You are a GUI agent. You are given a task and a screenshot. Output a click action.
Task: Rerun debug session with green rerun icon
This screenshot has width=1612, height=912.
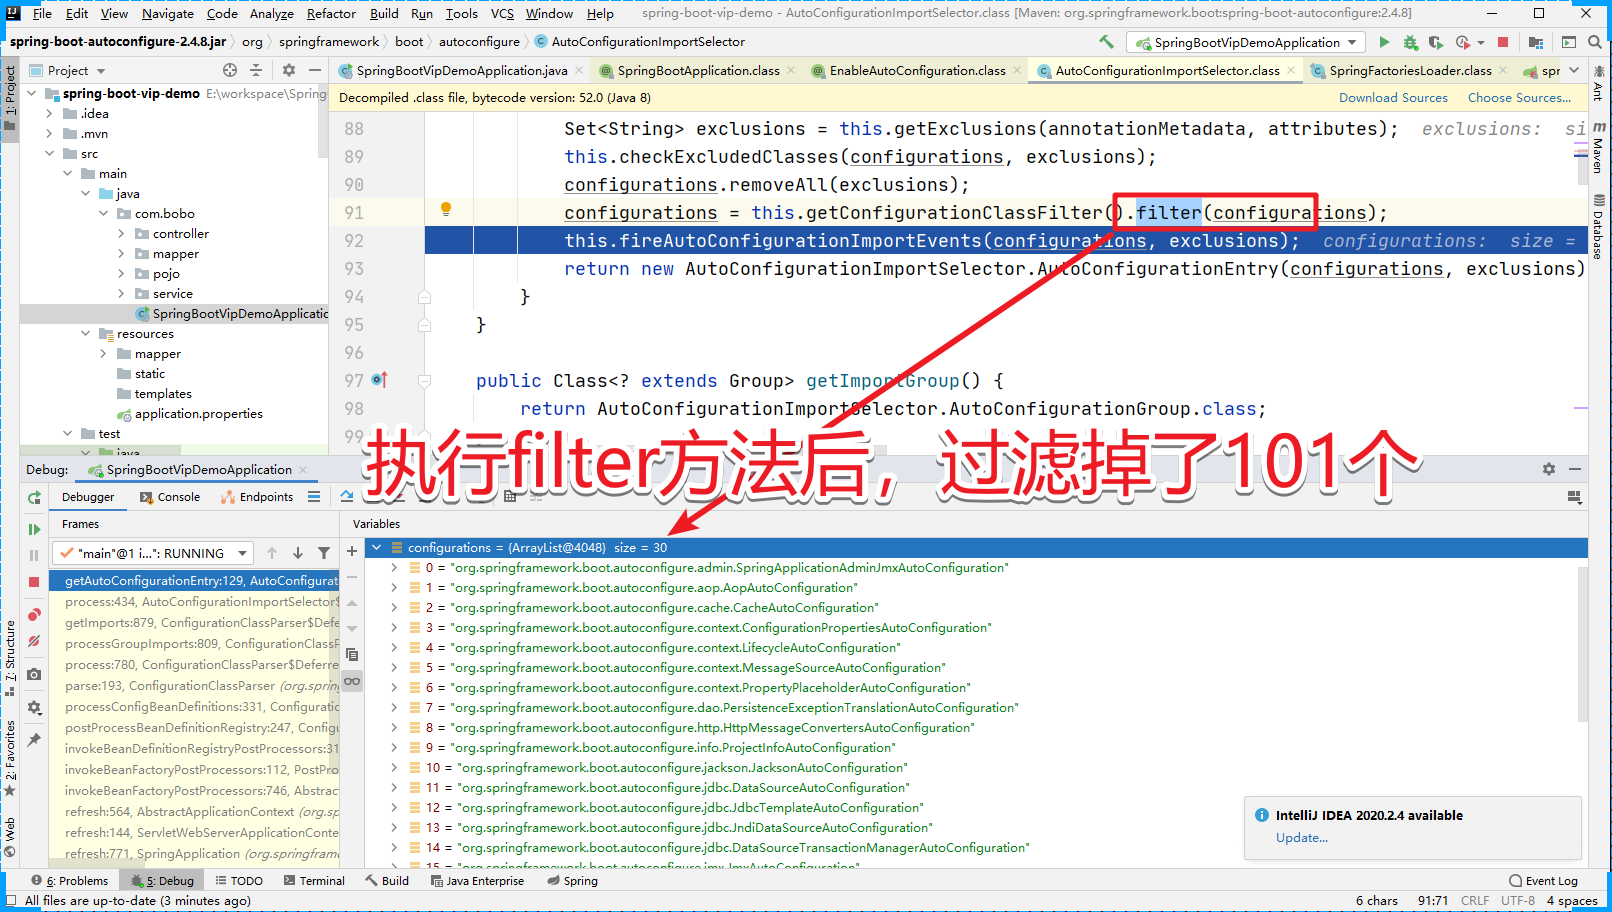coord(34,497)
